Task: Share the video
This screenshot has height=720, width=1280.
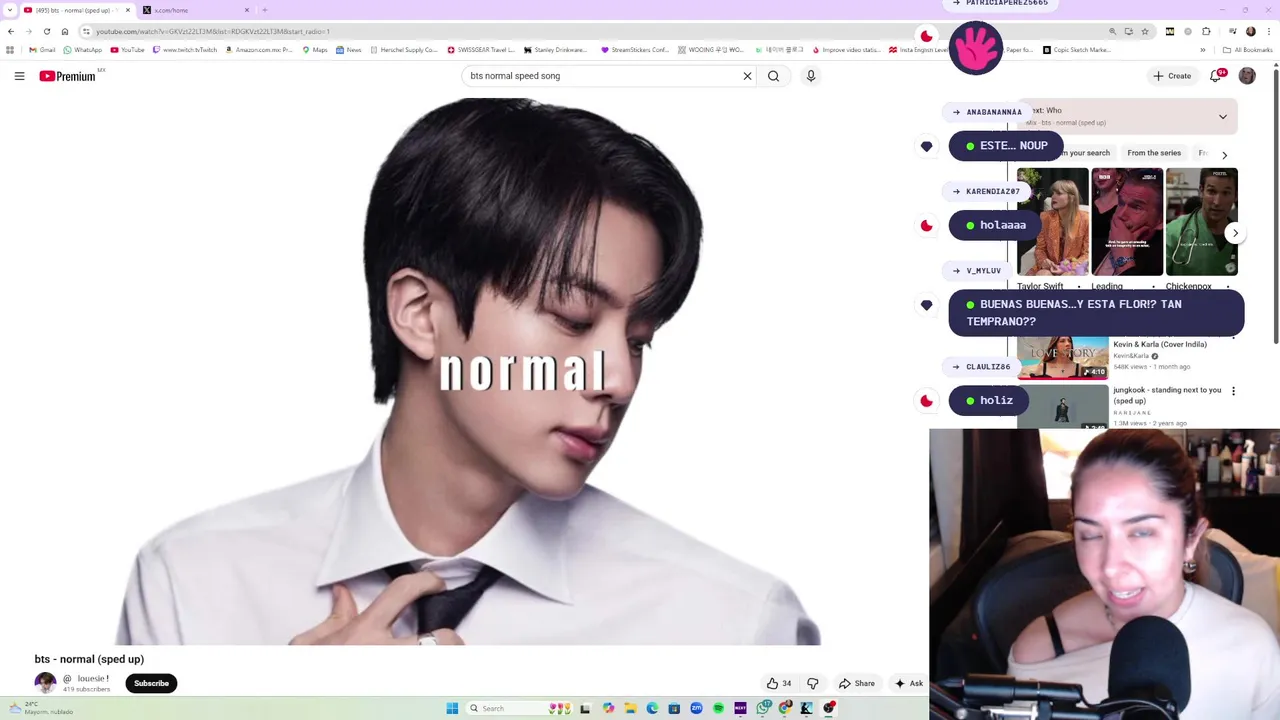Action: click(x=857, y=684)
